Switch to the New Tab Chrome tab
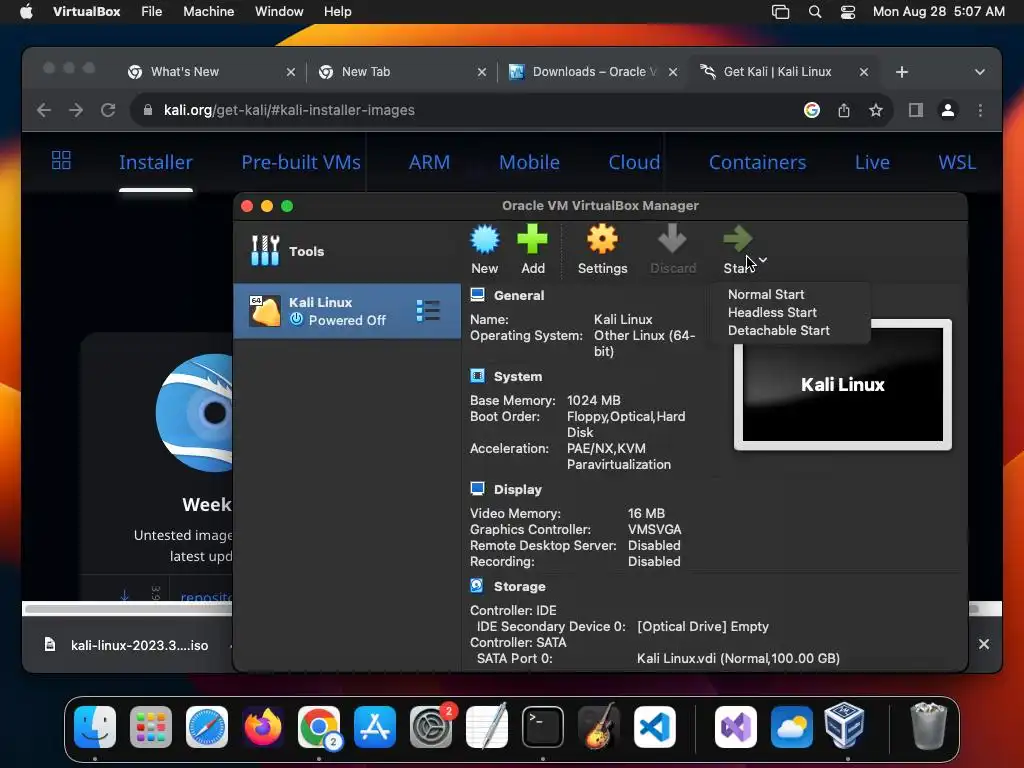This screenshot has width=1024, height=768. click(402, 72)
